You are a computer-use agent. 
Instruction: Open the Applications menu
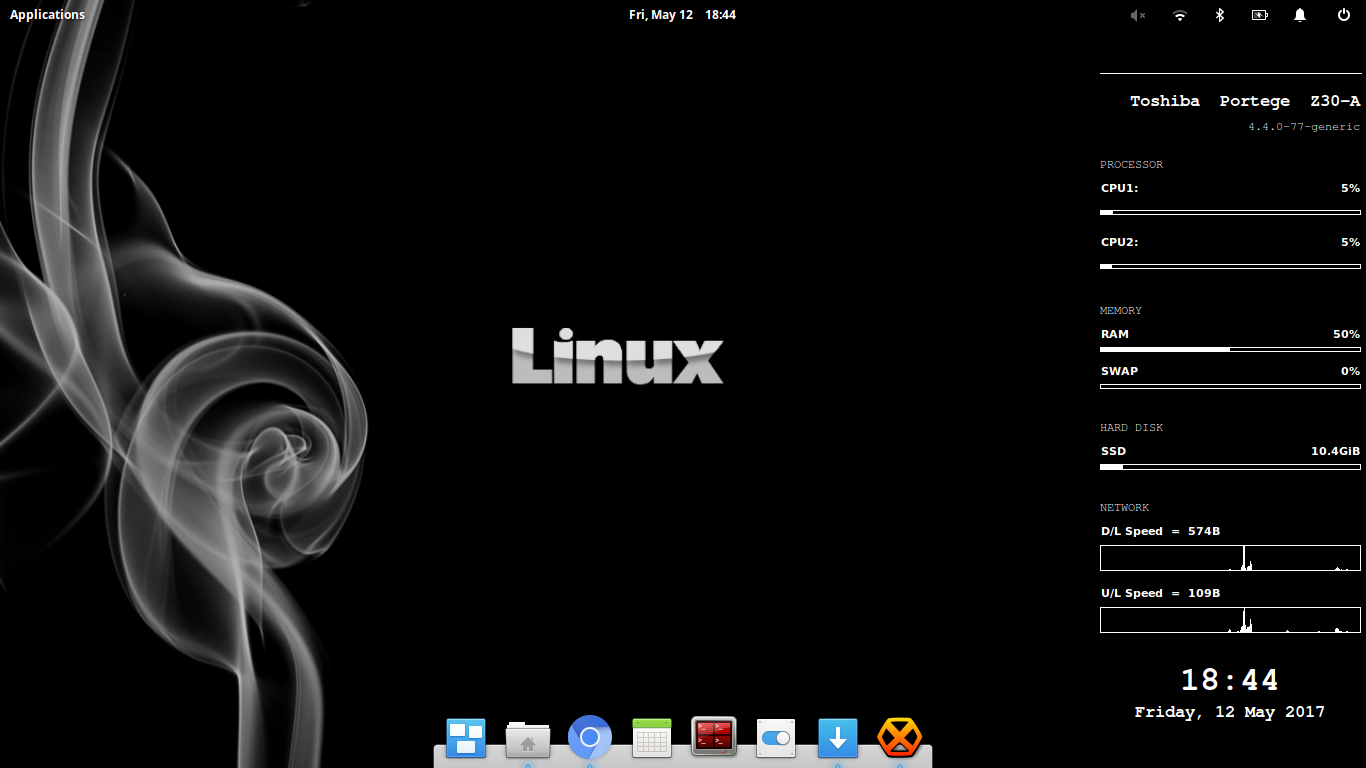click(x=47, y=15)
